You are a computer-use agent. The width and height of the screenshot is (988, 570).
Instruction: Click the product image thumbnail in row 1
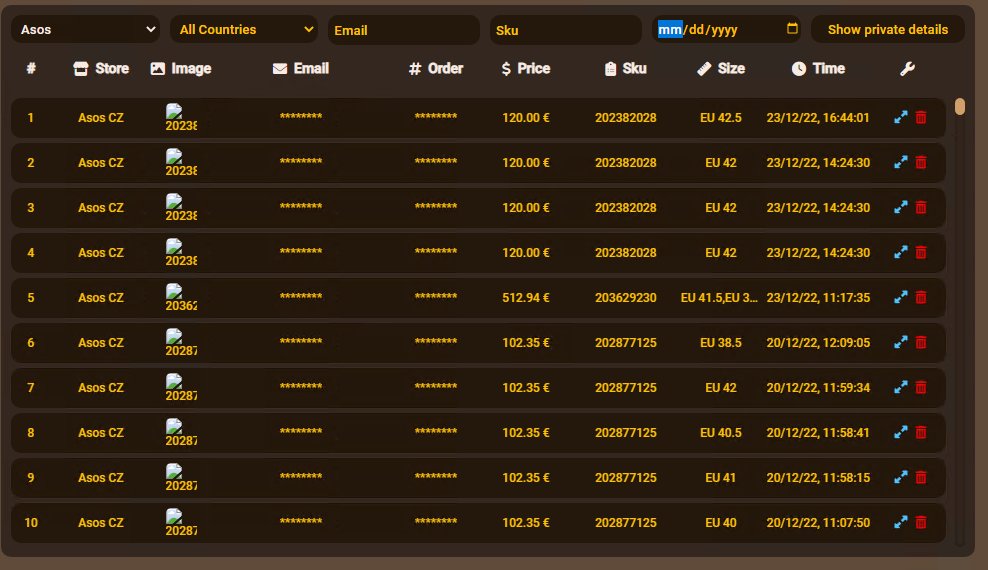[181, 118]
